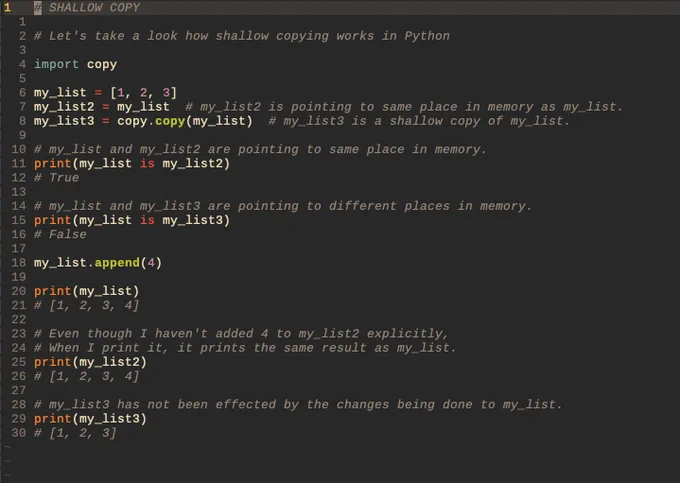Screen dimensions: 680x483
Task: Click the orange current line number 1
Action: coord(7,7)
